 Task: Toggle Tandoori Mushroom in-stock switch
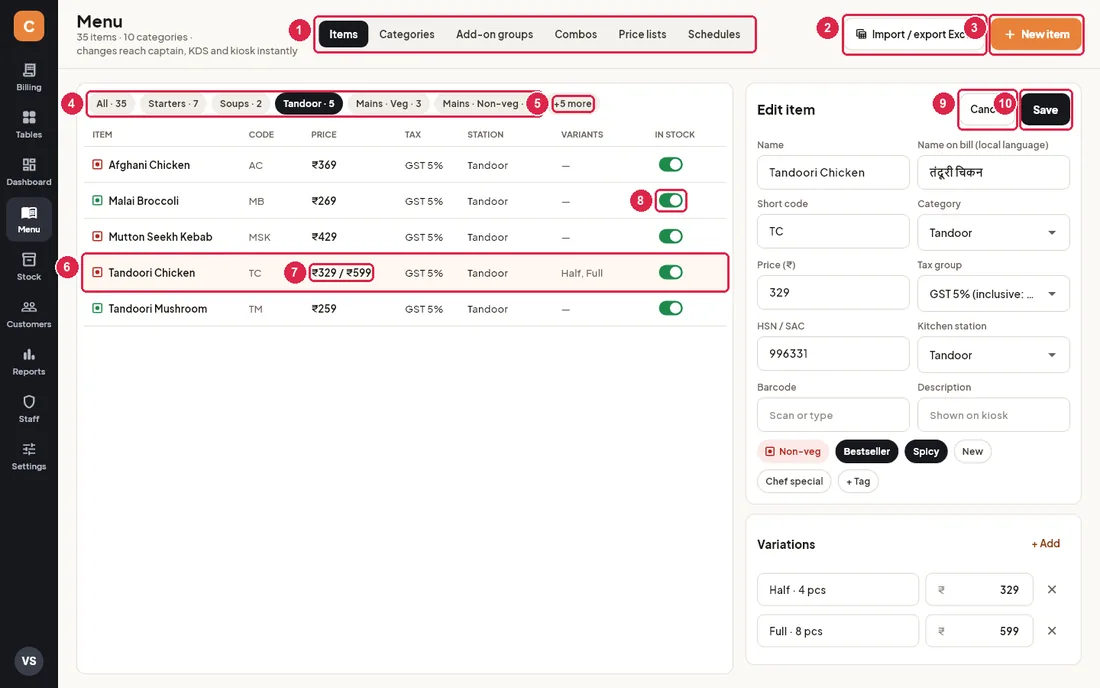pos(671,308)
